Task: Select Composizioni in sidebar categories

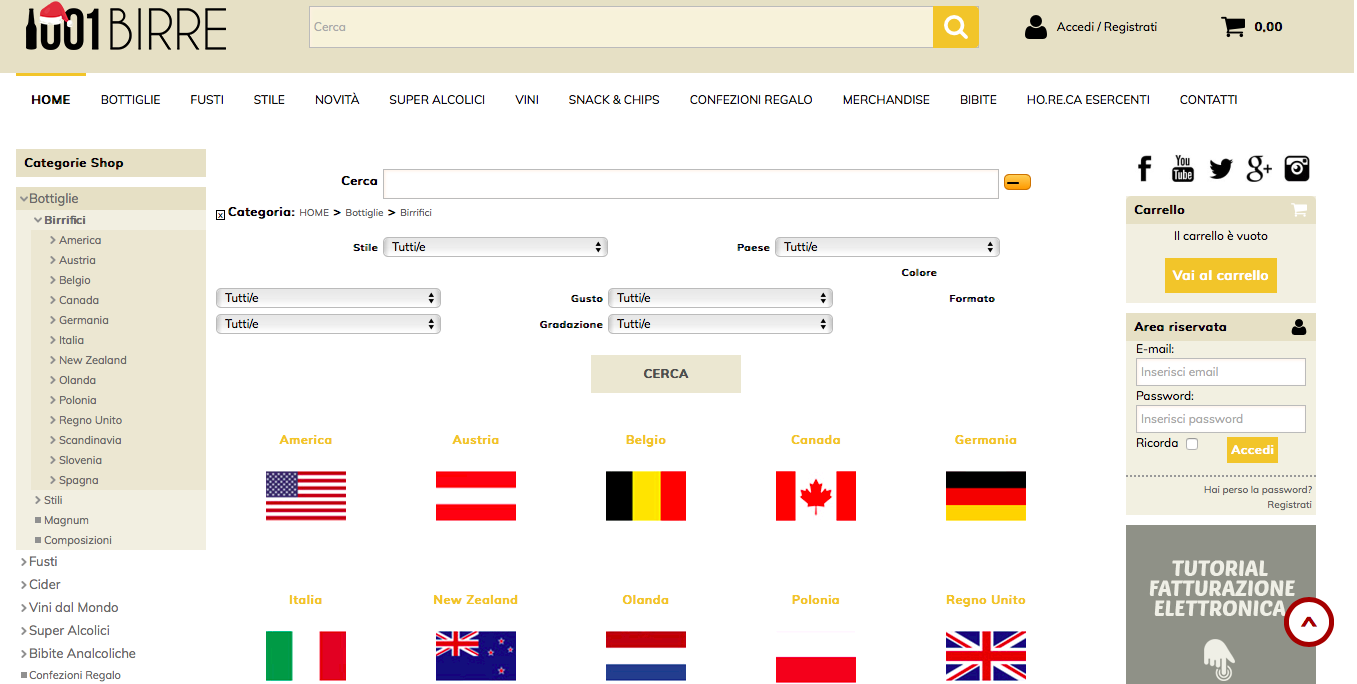Action: tap(78, 540)
